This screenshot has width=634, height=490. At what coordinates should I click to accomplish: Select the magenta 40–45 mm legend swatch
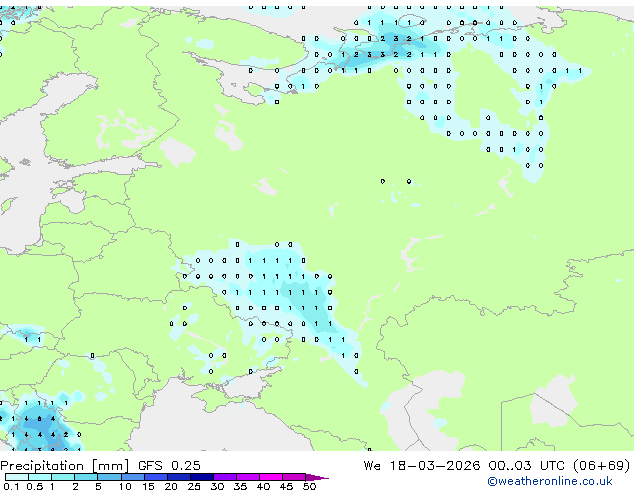pyautogui.click(x=271, y=477)
